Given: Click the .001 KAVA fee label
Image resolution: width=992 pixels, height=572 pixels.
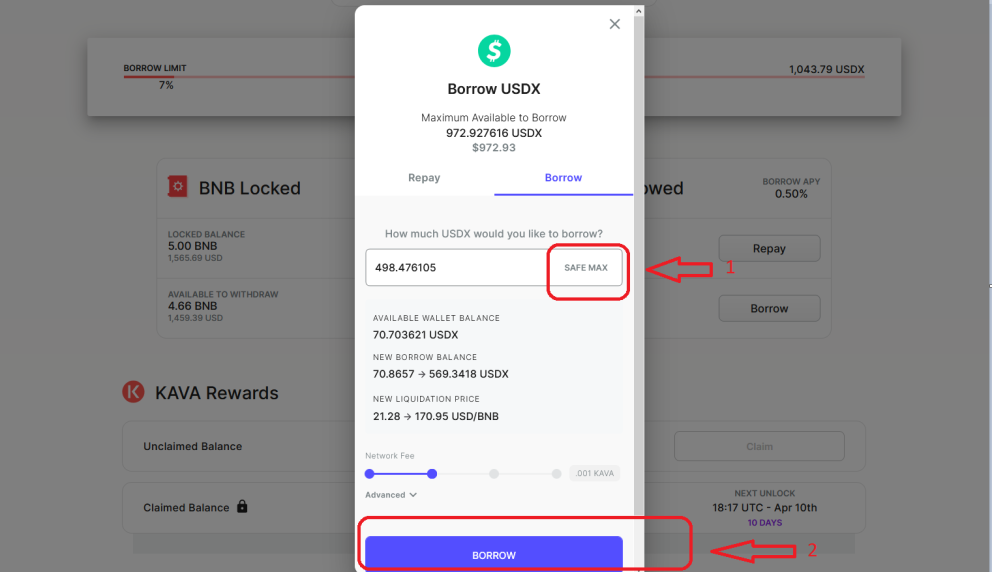Looking at the screenshot, I should [595, 473].
